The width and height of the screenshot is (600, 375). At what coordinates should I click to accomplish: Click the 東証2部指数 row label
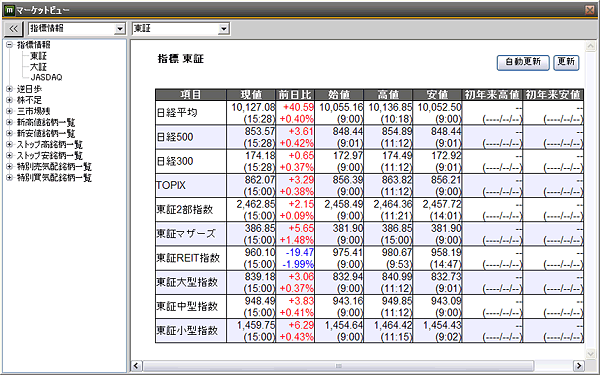(x=185, y=209)
